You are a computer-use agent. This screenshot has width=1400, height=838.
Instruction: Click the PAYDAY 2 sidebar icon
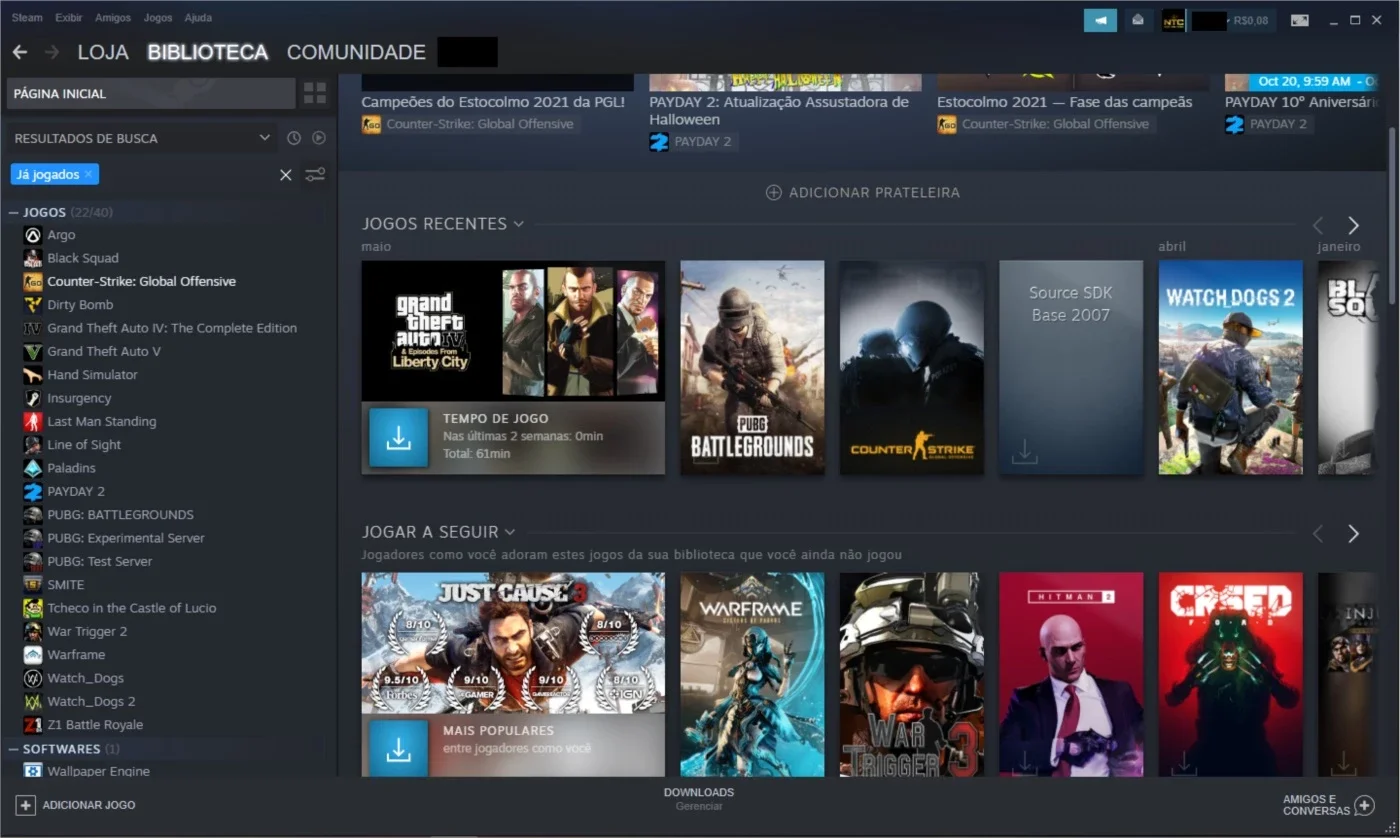click(x=33, y=491)
